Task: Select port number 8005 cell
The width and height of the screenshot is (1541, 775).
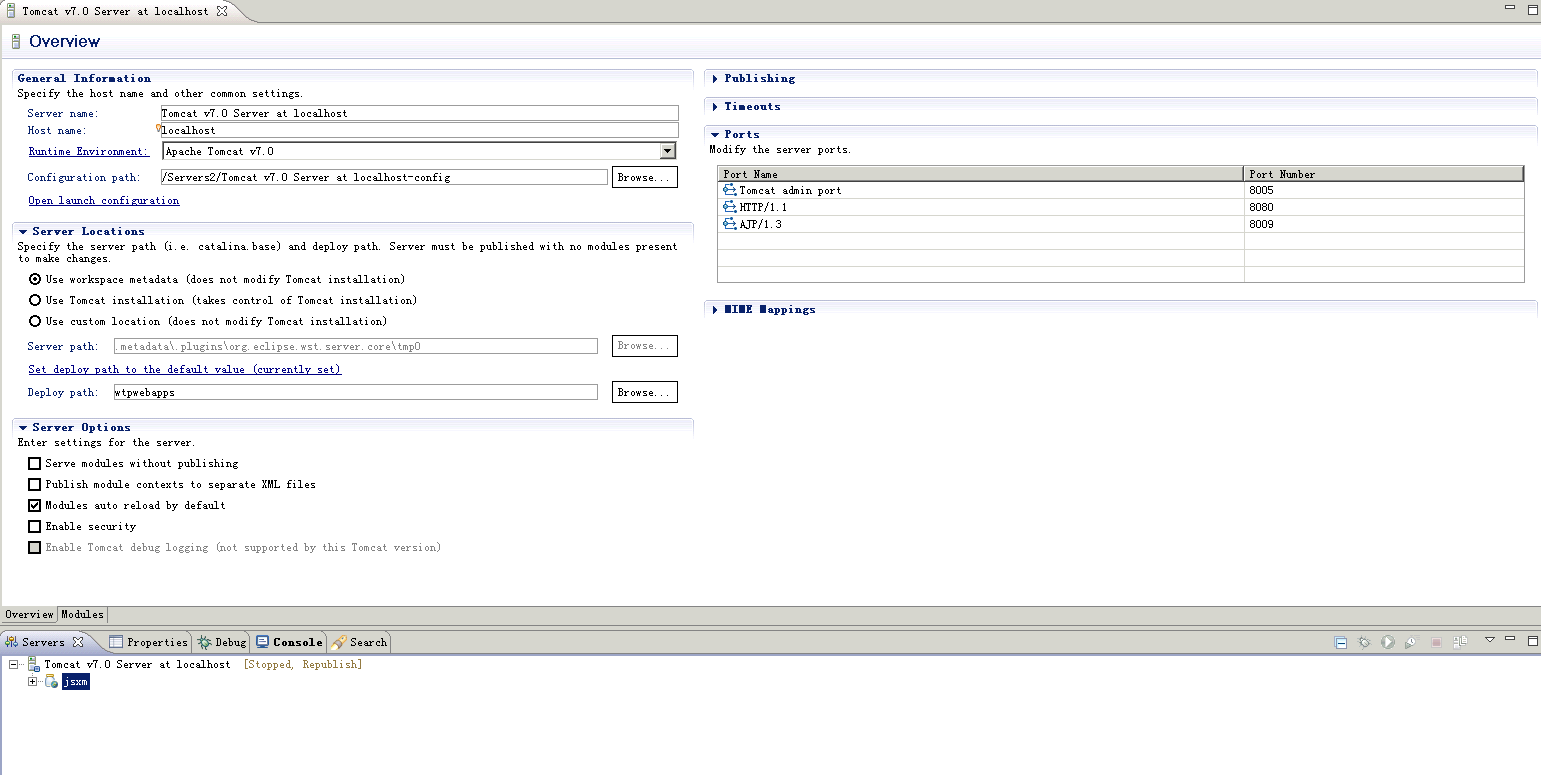Action: pos(1384,190)
